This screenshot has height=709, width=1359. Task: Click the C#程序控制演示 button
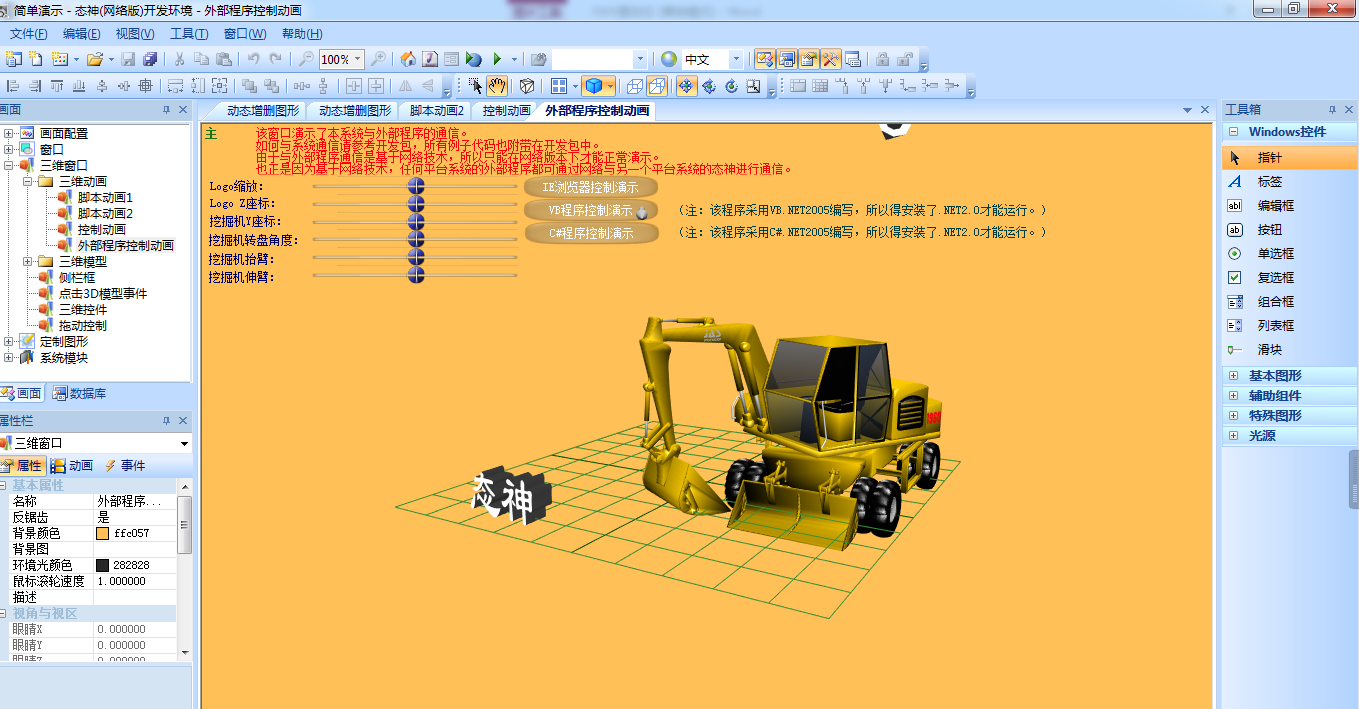(x=591, y=233)
